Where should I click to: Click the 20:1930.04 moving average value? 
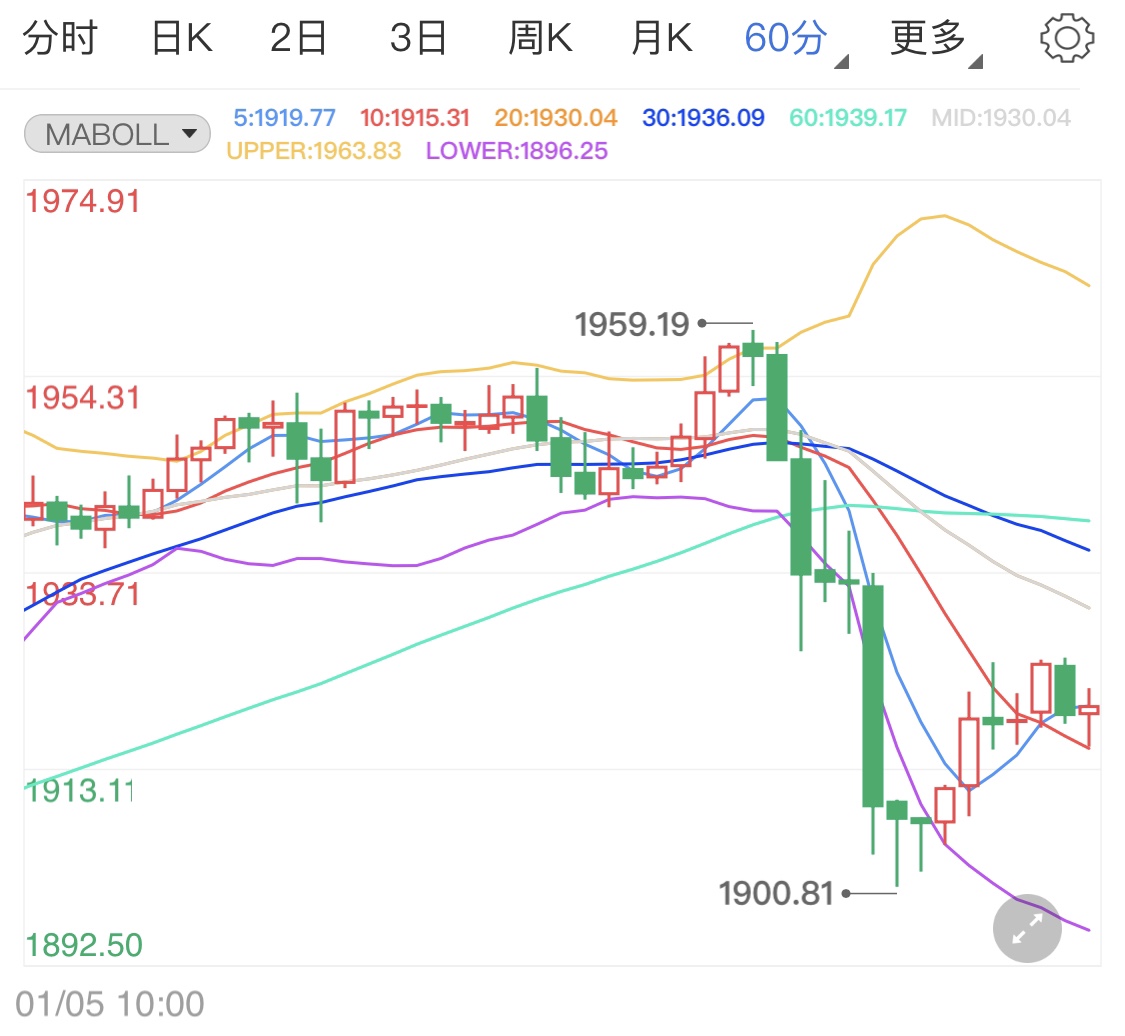[x=555, y=118]
